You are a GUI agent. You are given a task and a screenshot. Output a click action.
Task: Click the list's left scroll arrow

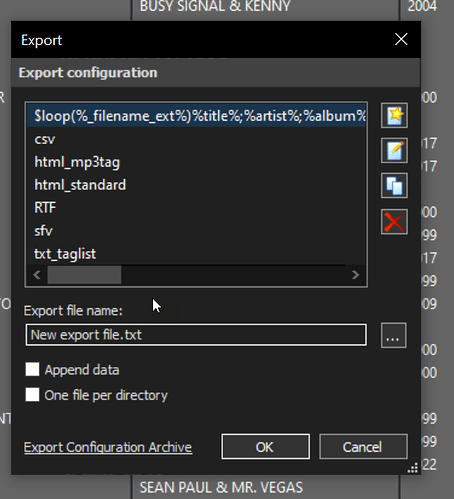37,275
